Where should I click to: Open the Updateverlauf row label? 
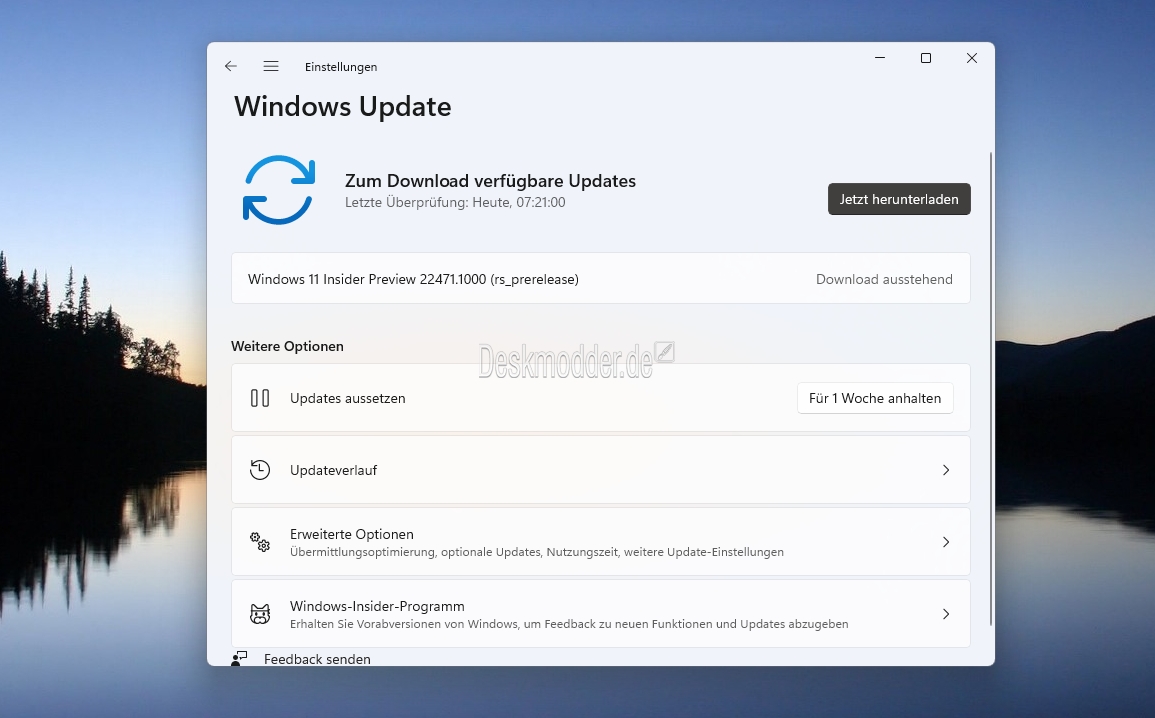pos(333,470)
